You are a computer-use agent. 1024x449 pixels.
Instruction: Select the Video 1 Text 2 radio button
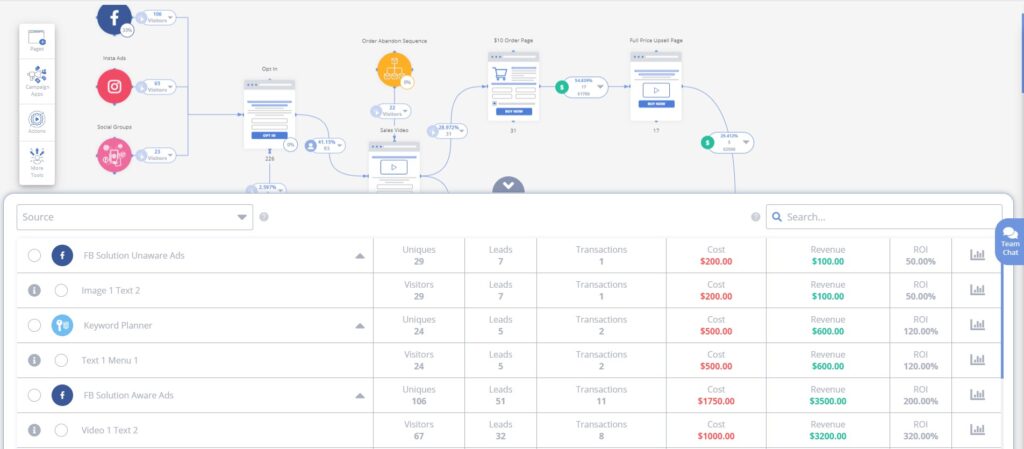click(61, 430)
